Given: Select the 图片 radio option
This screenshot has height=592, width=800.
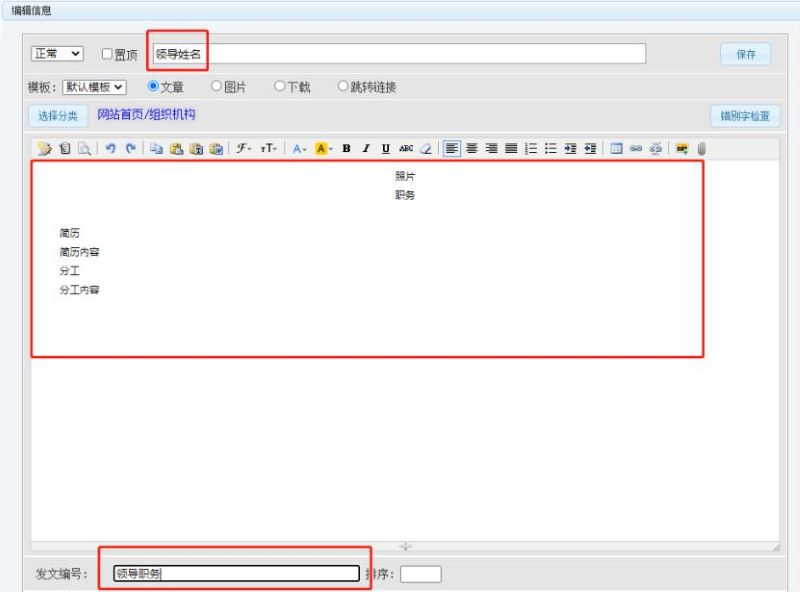Looking at the screenshot, I should 216,87.
